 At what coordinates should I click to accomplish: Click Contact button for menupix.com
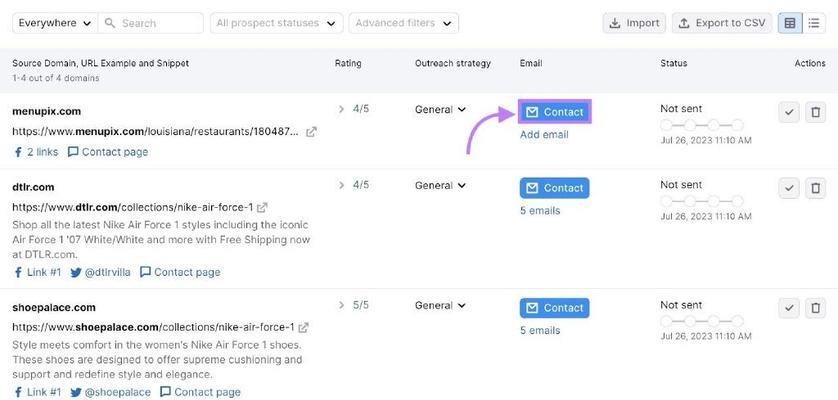coord(554,112)
